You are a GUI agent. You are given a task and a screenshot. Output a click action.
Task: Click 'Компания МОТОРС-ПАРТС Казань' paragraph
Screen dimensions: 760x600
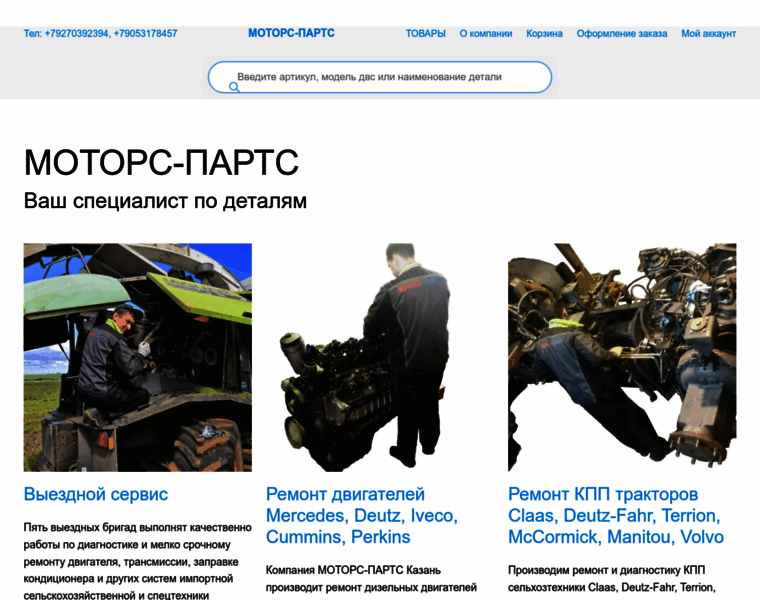pyautogui.click(x=371, y=579)
